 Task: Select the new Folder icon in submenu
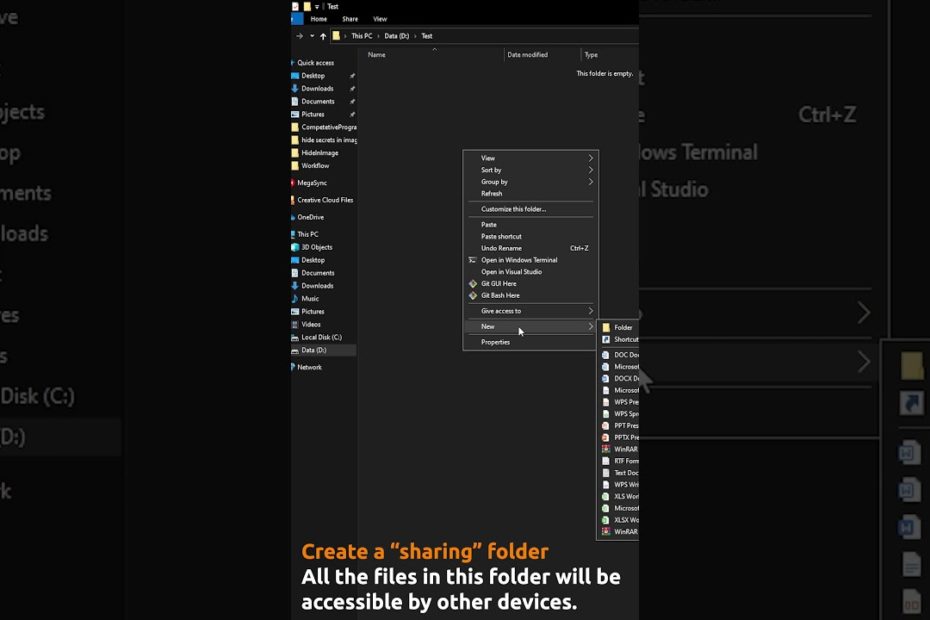606,328
